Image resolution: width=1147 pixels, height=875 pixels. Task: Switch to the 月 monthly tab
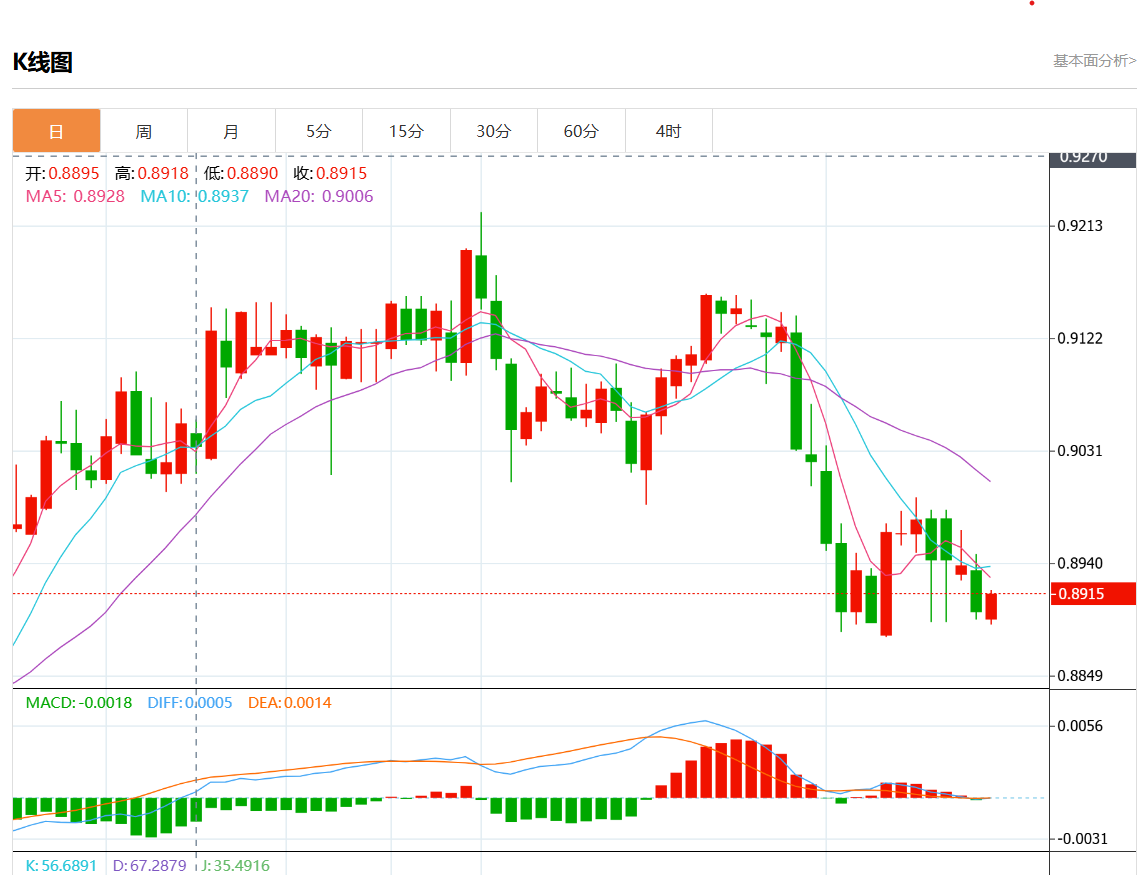[231, 131]
